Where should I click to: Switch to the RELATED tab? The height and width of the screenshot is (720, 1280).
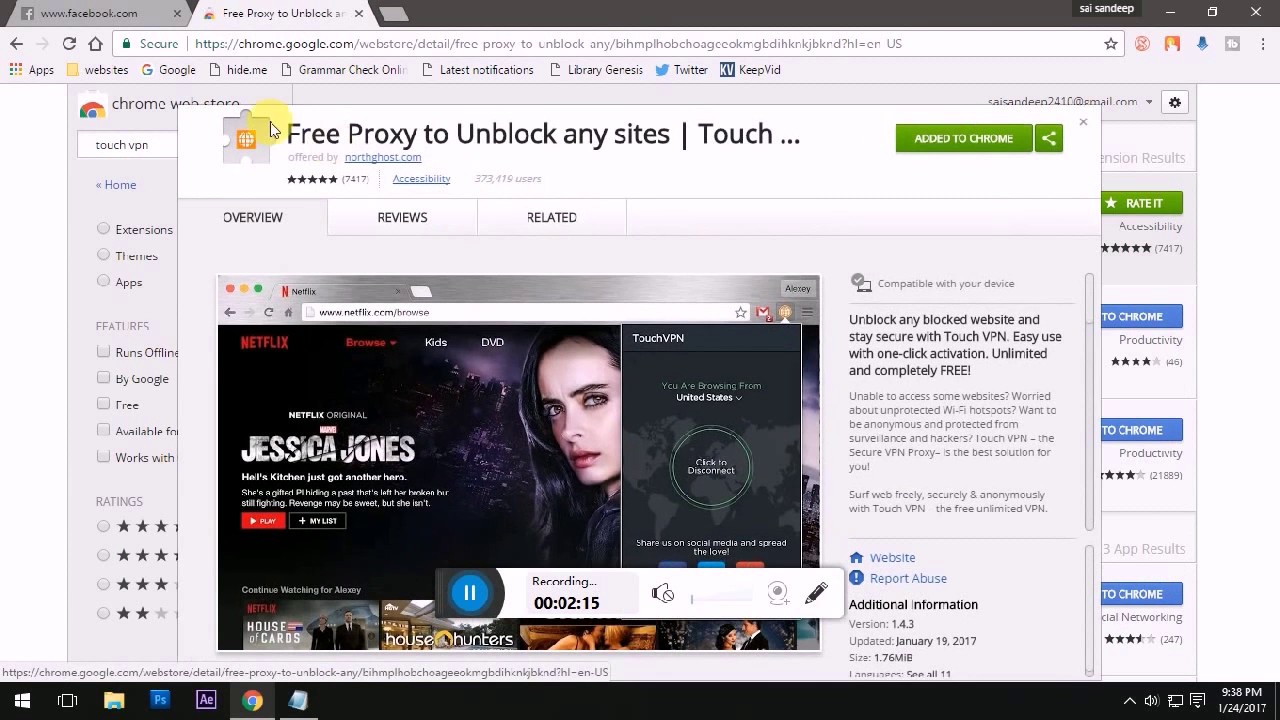[x=551, y=217]
